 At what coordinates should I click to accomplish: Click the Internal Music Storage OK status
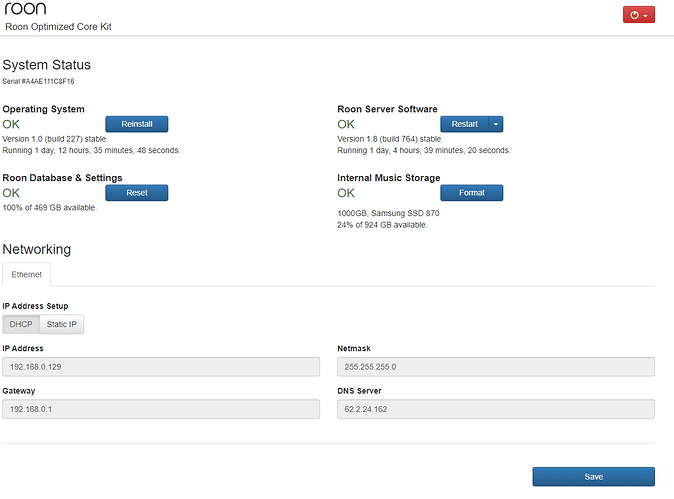(x=346, y=193)
